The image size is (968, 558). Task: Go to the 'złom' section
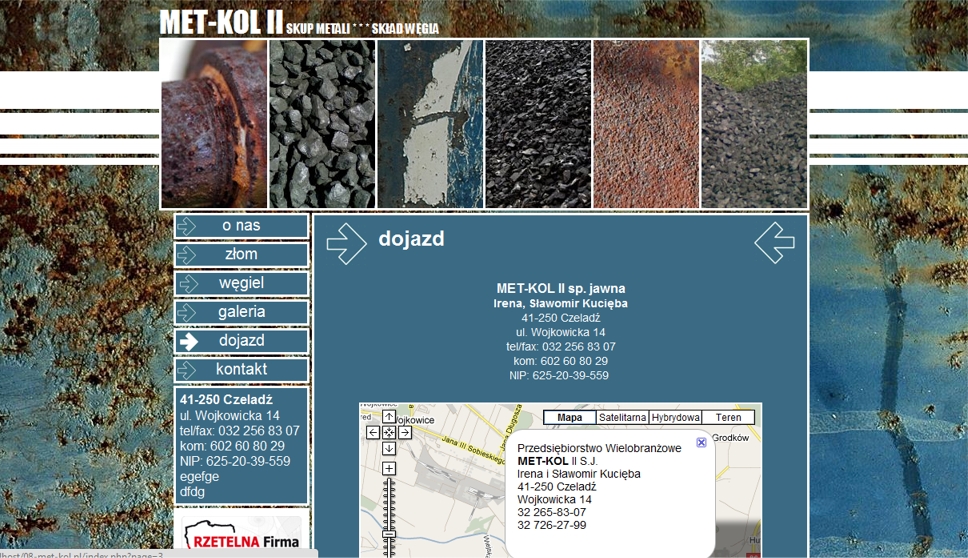(241, 255)
